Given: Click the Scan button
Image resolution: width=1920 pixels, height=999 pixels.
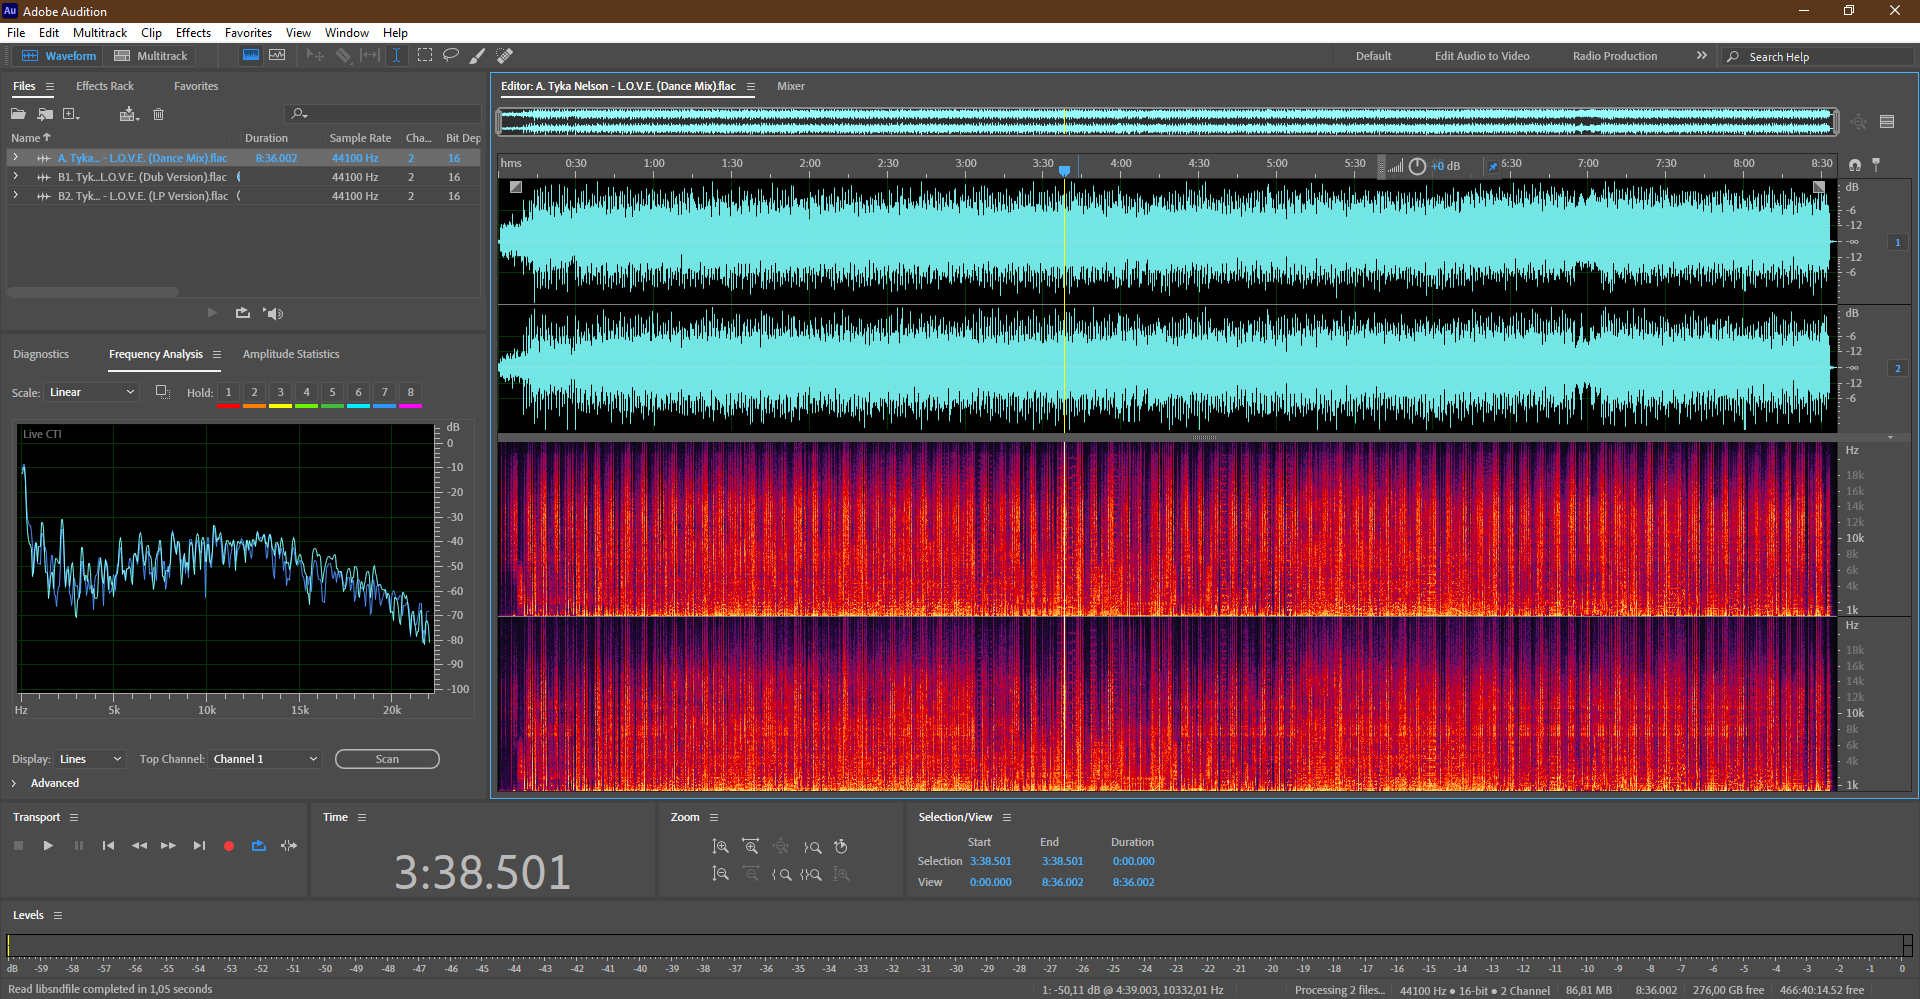Looking at the screenshot, I should coord(387,759).
